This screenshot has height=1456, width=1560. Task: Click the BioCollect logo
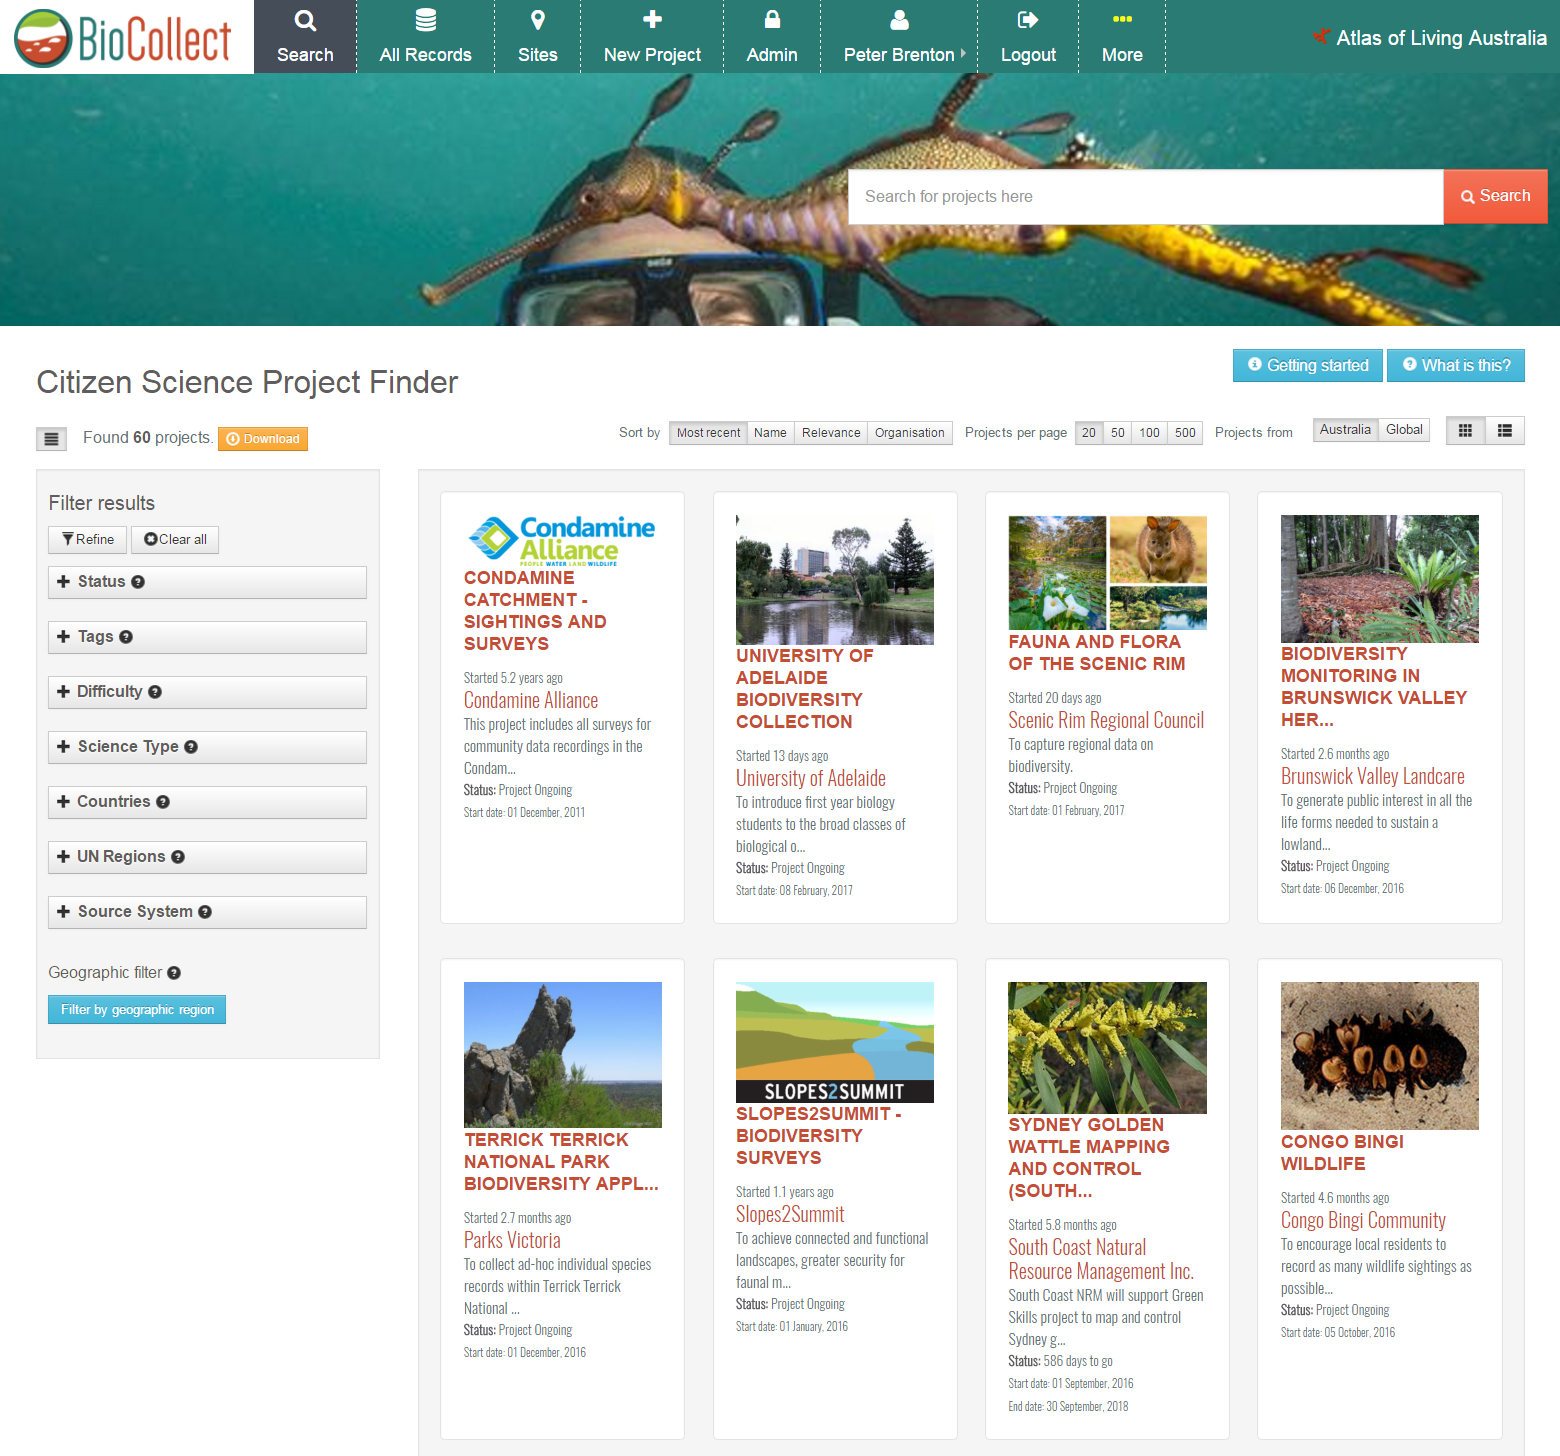123,38
